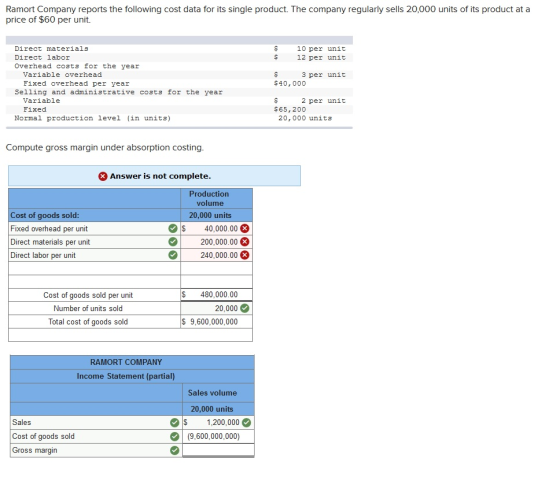Click red X icon beside 200,000.00 value
This screenshot has height=495, width=560.
point(245,242)
